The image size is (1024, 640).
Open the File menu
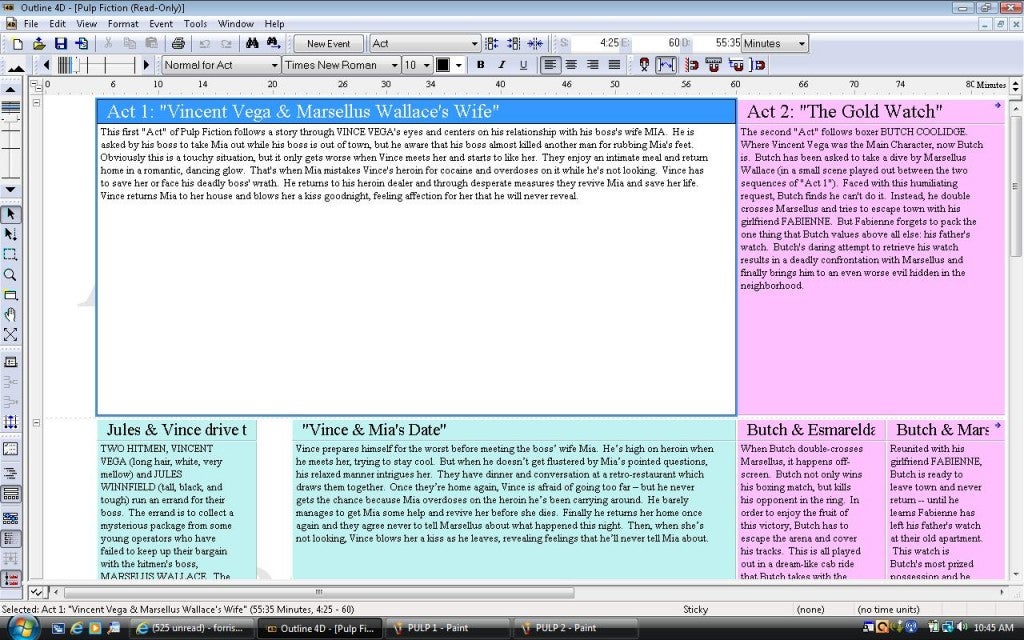point(31,24)
